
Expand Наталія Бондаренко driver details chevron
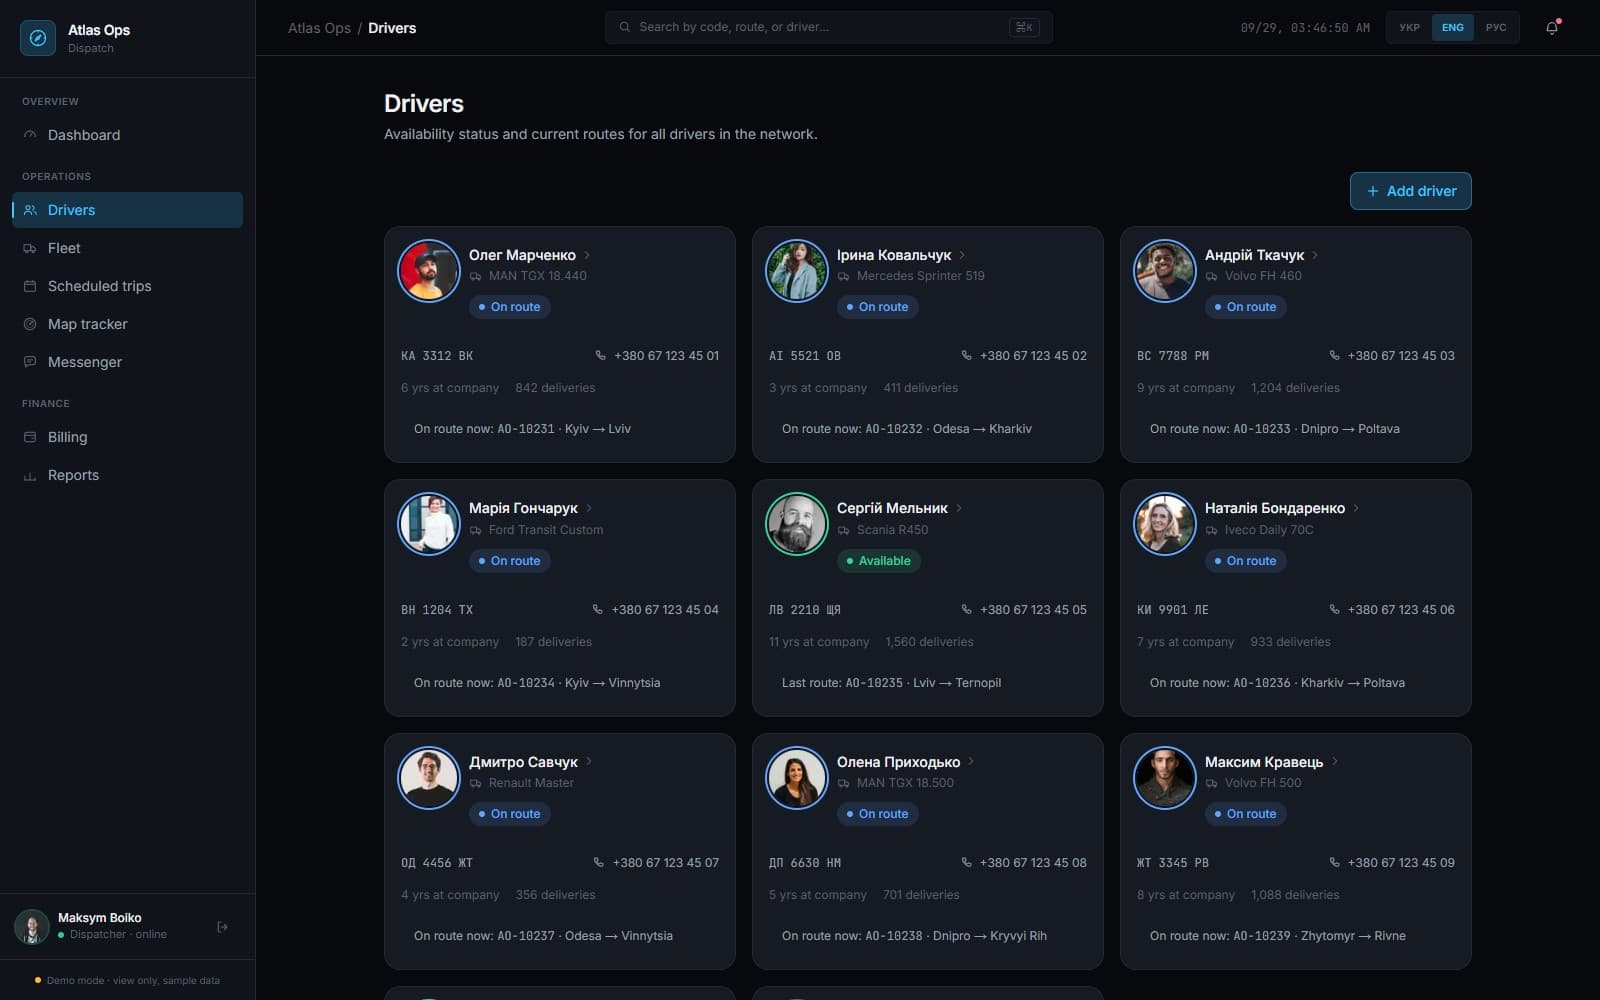(x=1356, y=508)
